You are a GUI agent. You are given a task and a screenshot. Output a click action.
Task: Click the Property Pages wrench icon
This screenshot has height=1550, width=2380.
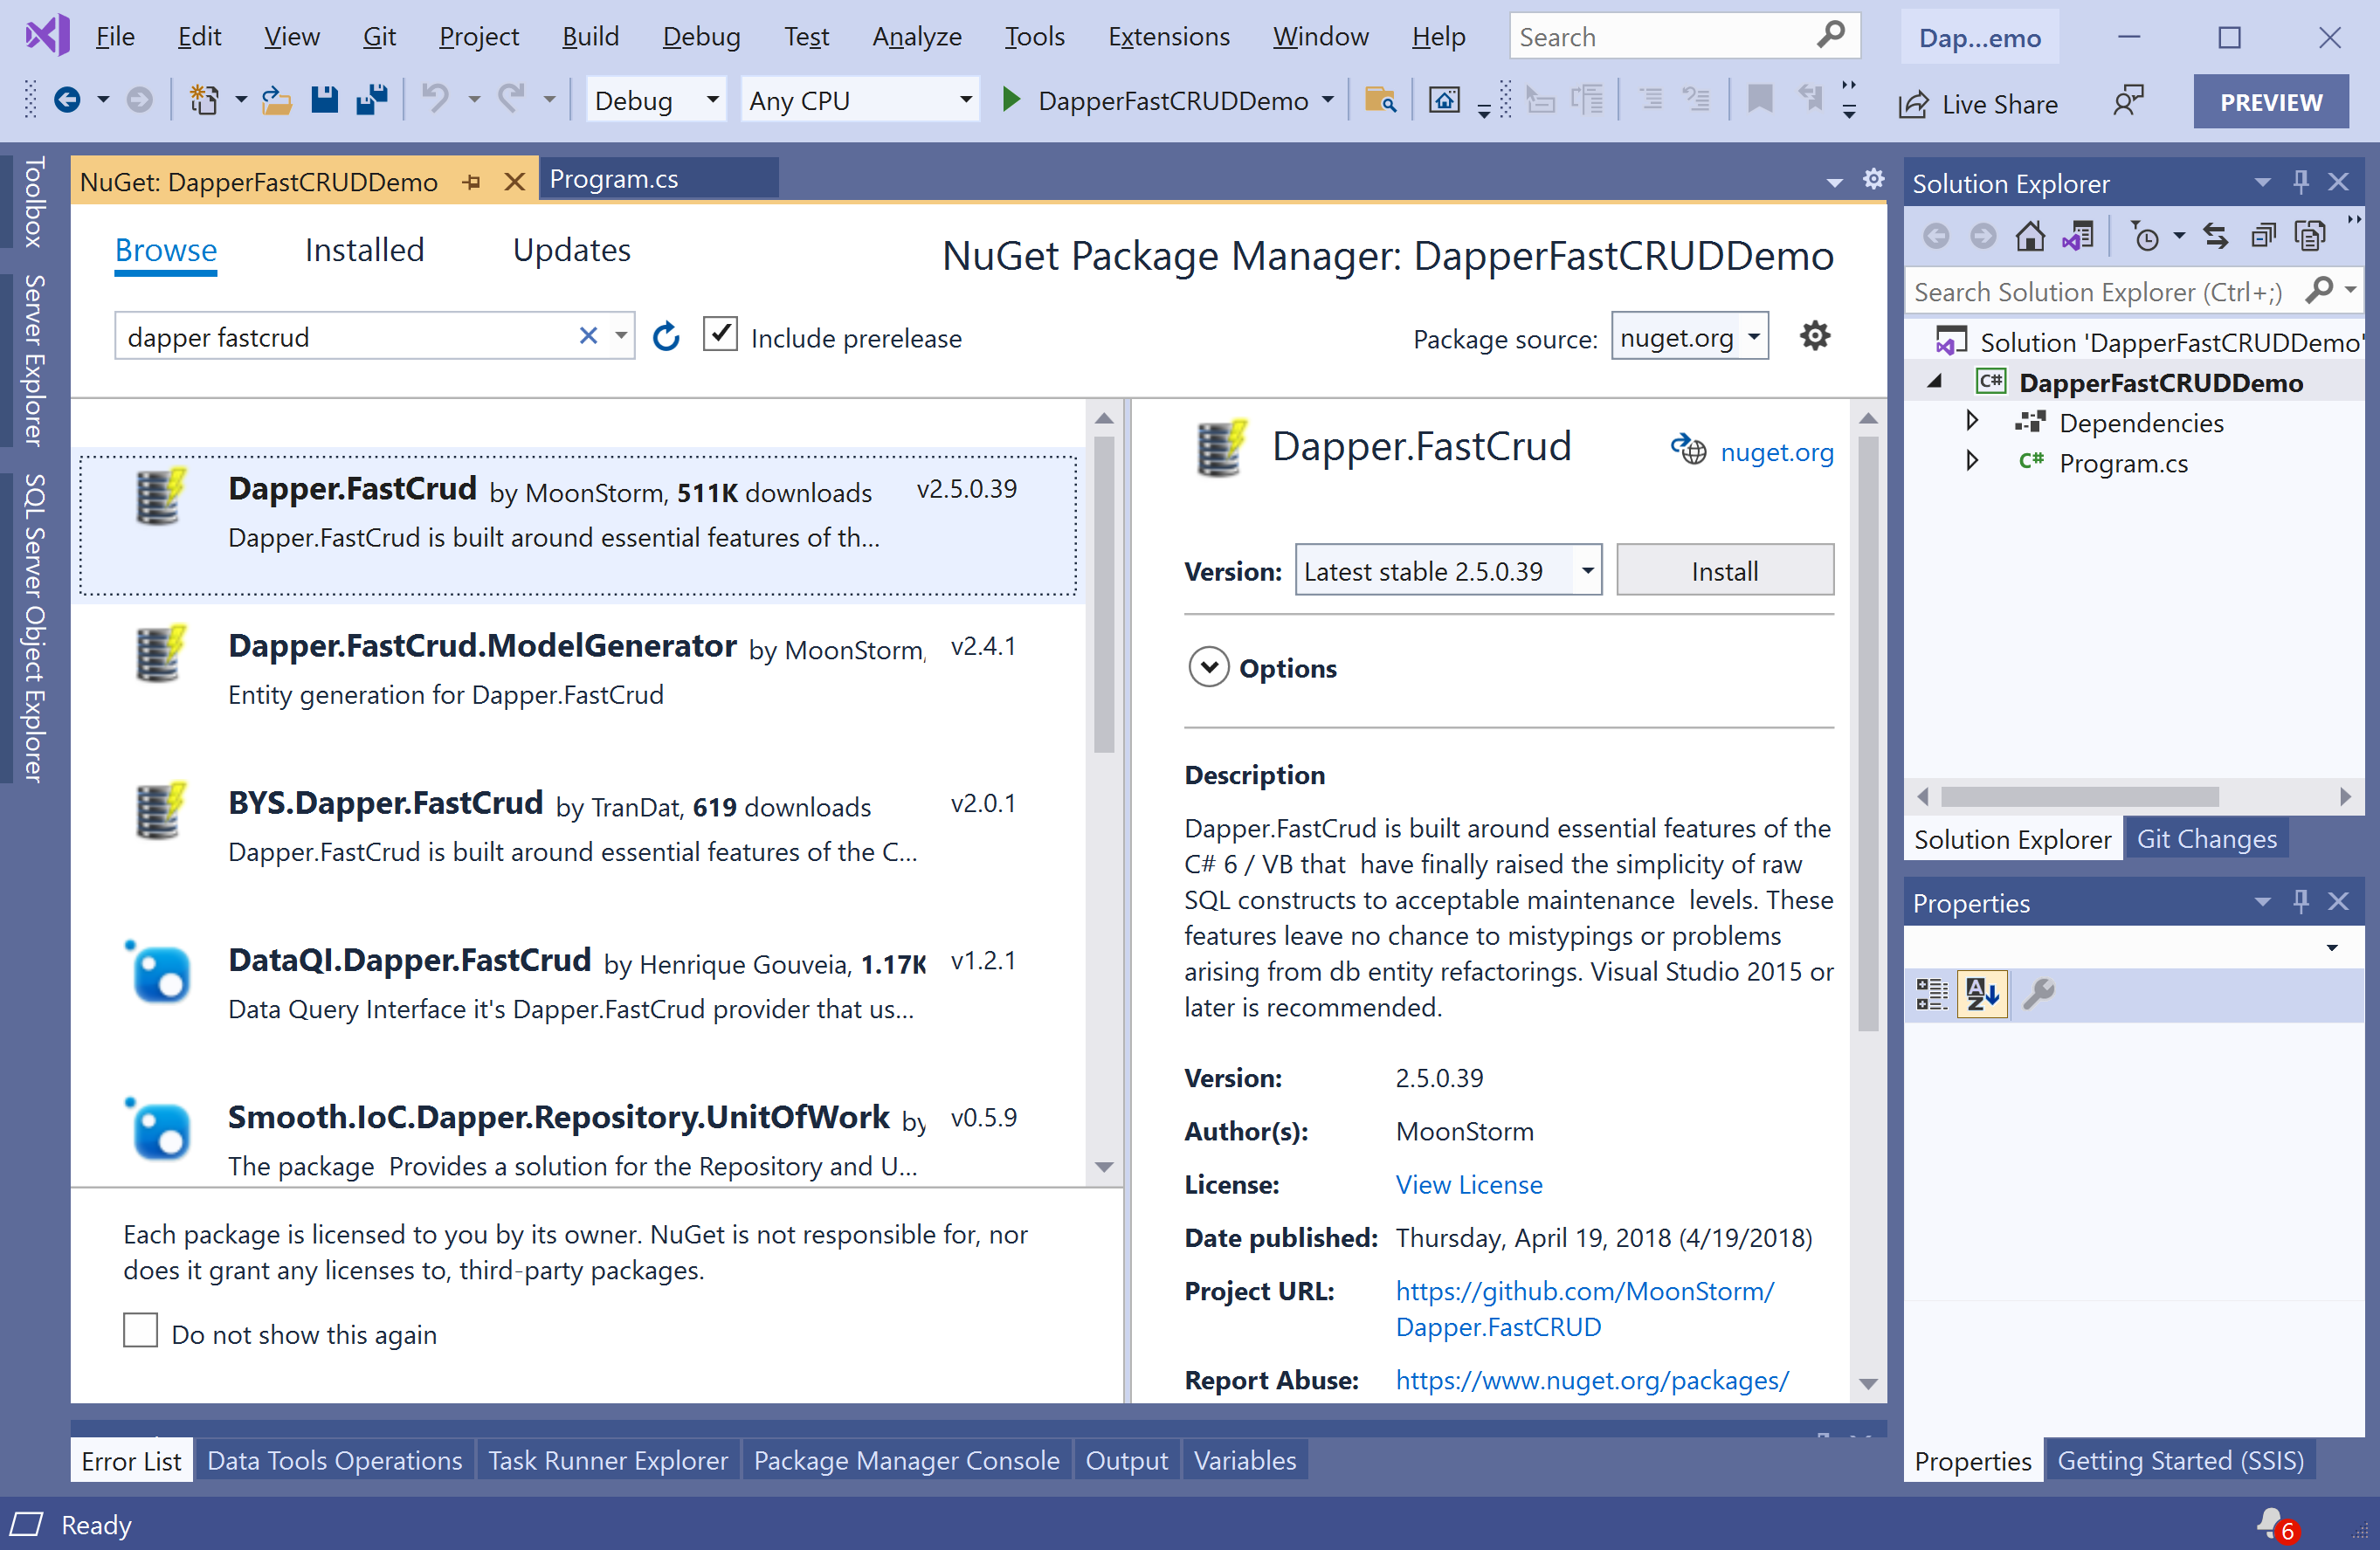2038,994
